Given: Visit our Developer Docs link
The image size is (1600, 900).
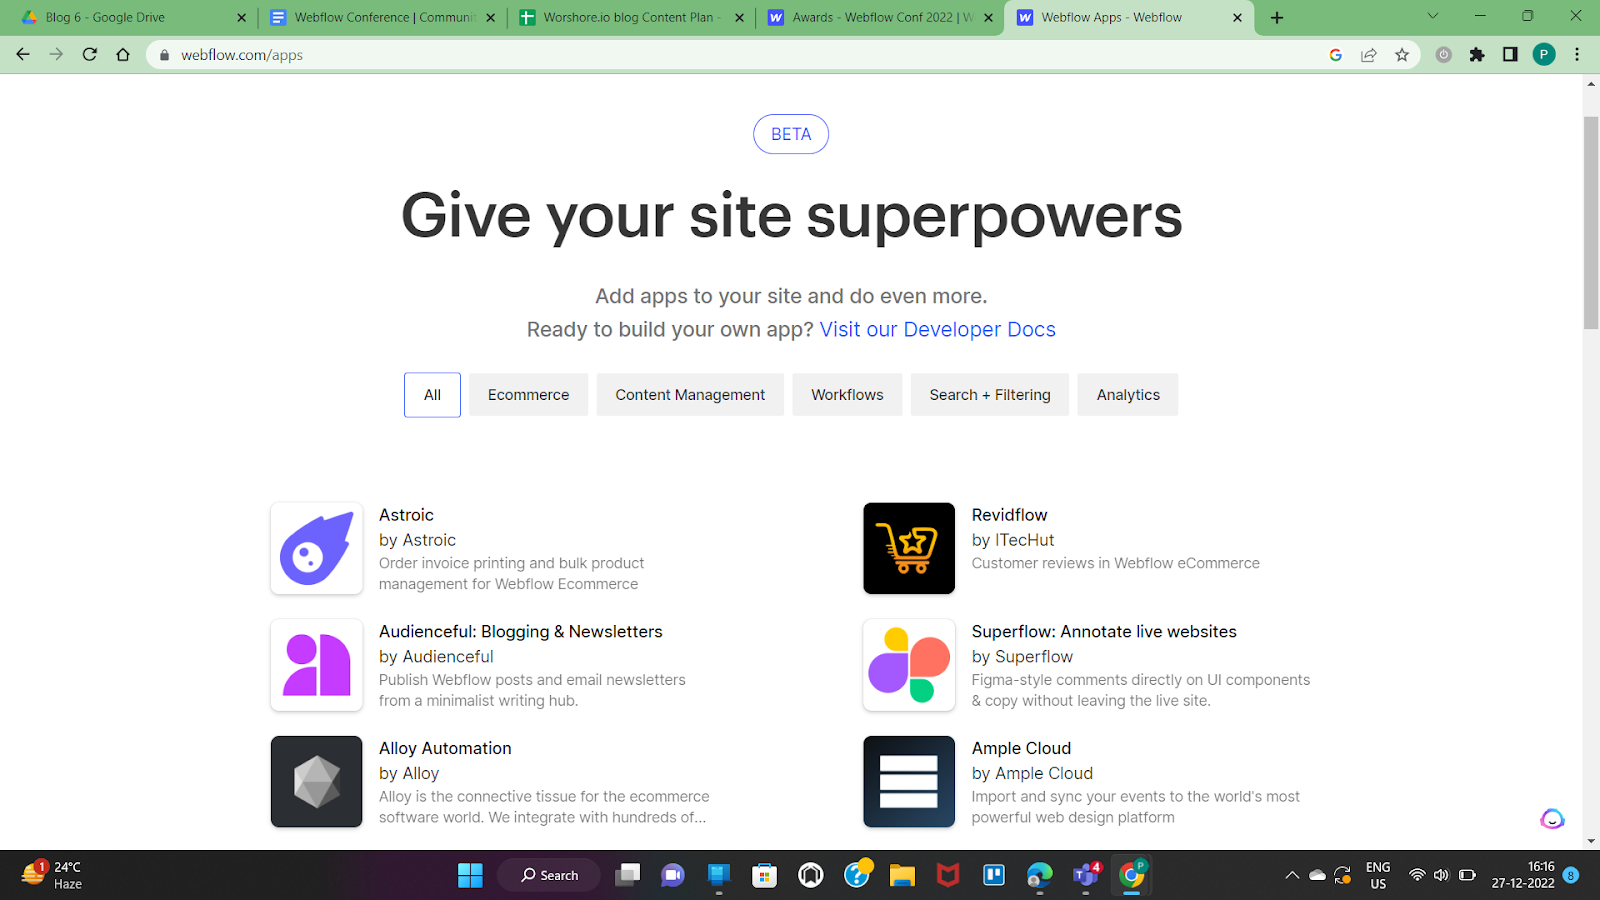Looking at the screenshot, I should (937, 329).
